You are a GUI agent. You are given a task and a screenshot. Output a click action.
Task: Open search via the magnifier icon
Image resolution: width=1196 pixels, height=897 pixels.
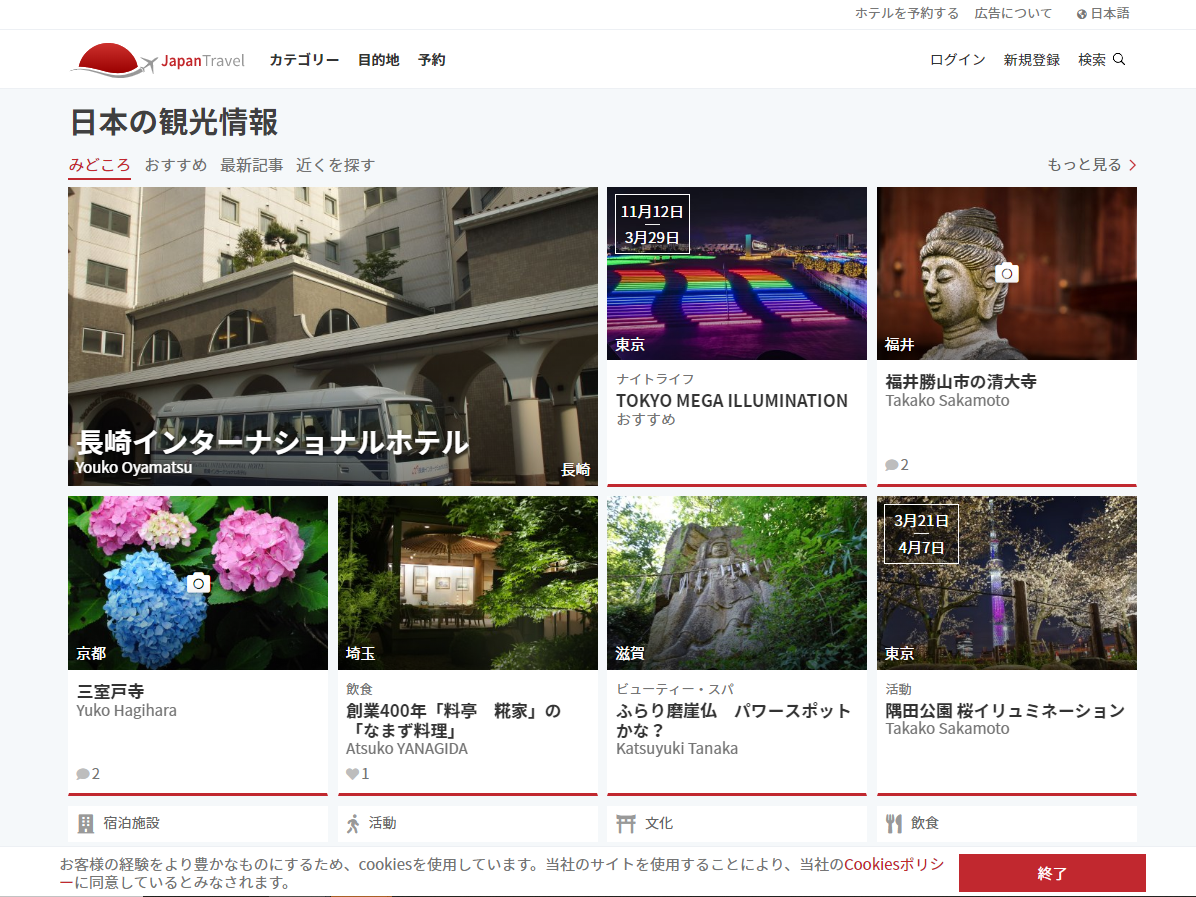pos(1119,60)
